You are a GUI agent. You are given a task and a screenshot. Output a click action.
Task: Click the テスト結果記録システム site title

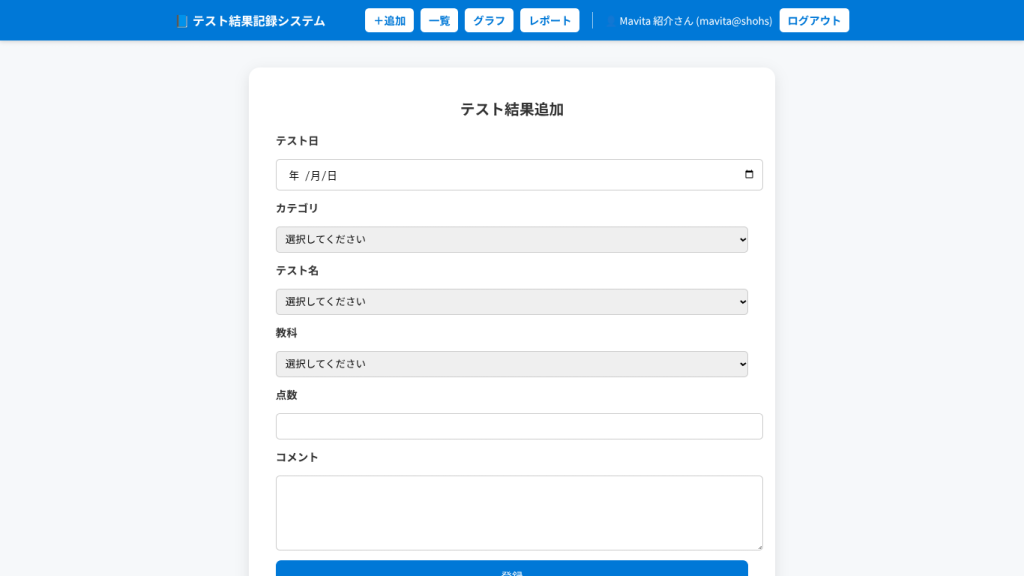click(x=258, y=21)
